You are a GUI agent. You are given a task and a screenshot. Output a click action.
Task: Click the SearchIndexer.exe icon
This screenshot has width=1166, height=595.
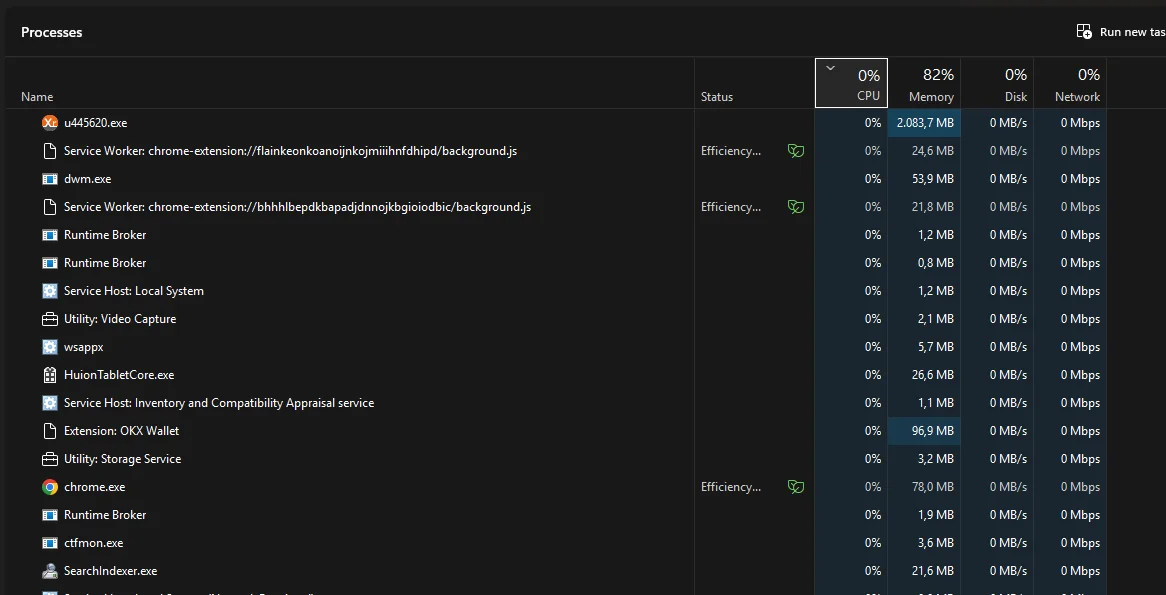50,571
